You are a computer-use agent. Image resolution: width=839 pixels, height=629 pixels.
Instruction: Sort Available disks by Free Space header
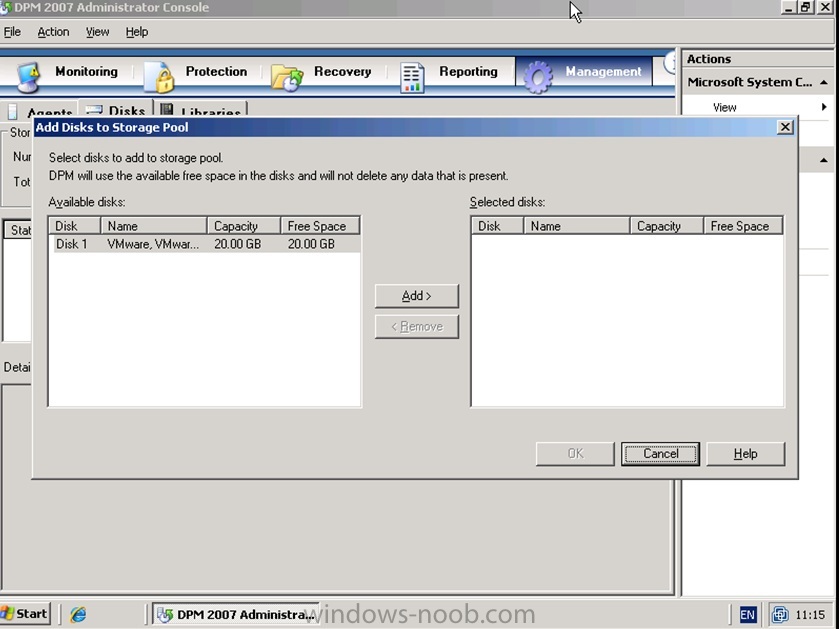pyautogui.click(x=320, y=226)
